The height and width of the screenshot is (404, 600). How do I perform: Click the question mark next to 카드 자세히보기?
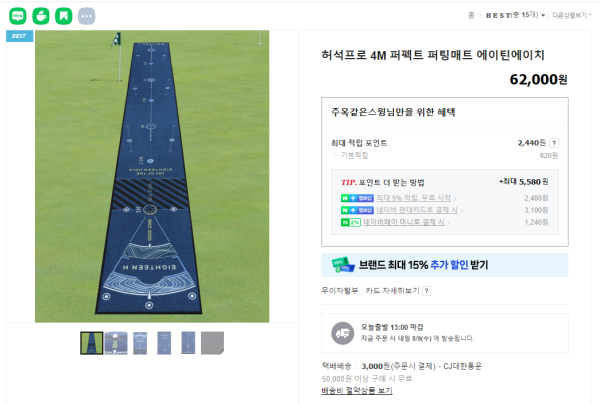click(427, 291)
